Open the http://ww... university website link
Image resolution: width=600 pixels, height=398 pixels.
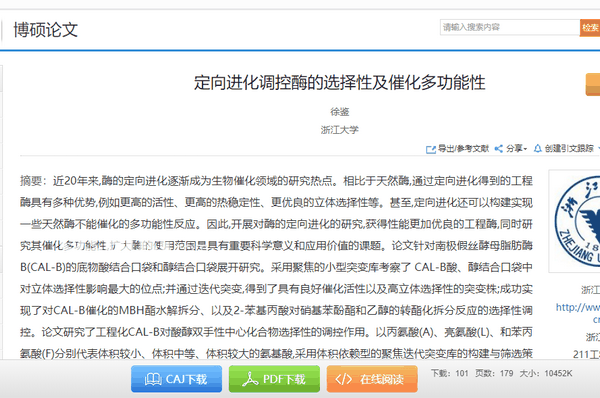click(x=578, y=313)
